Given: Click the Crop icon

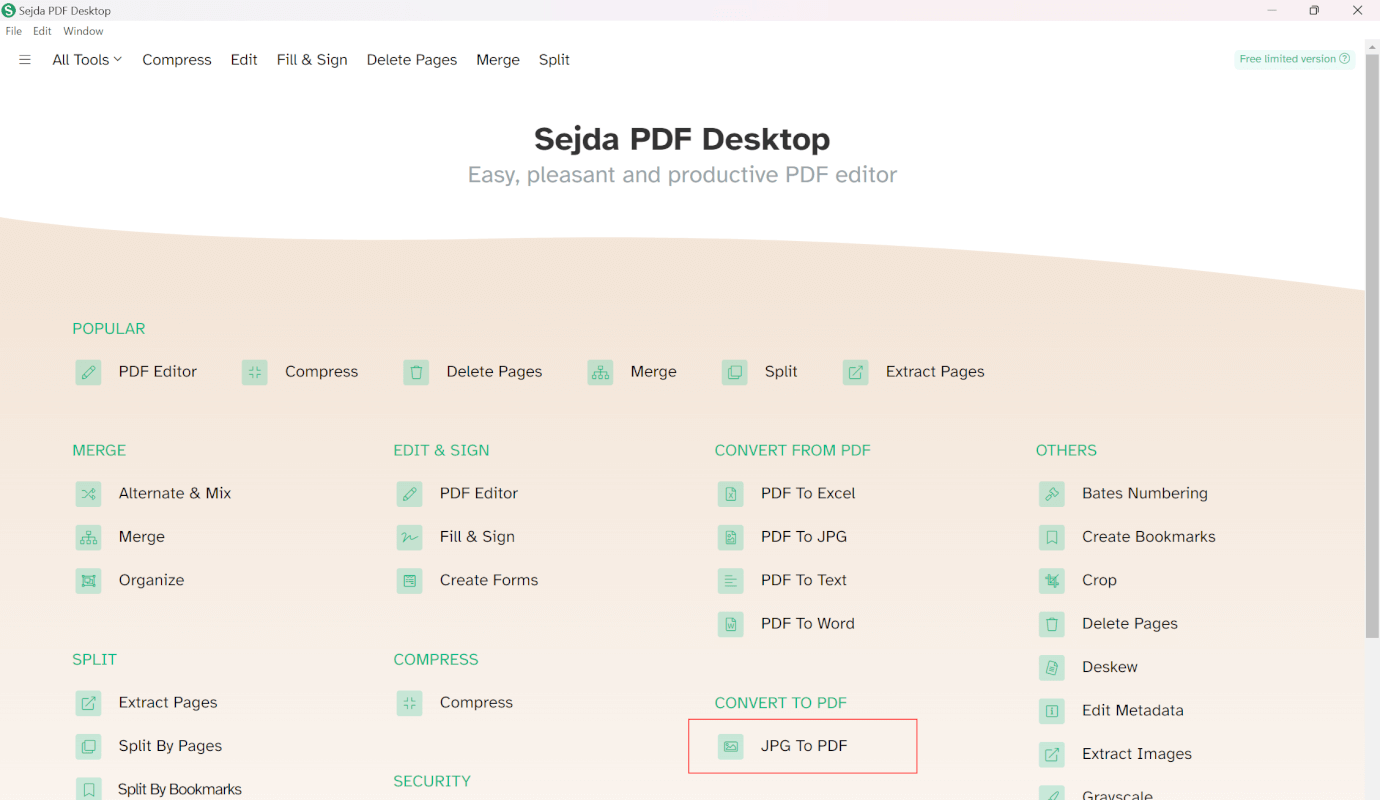Looking at the screenshot, I should 1052,581.
